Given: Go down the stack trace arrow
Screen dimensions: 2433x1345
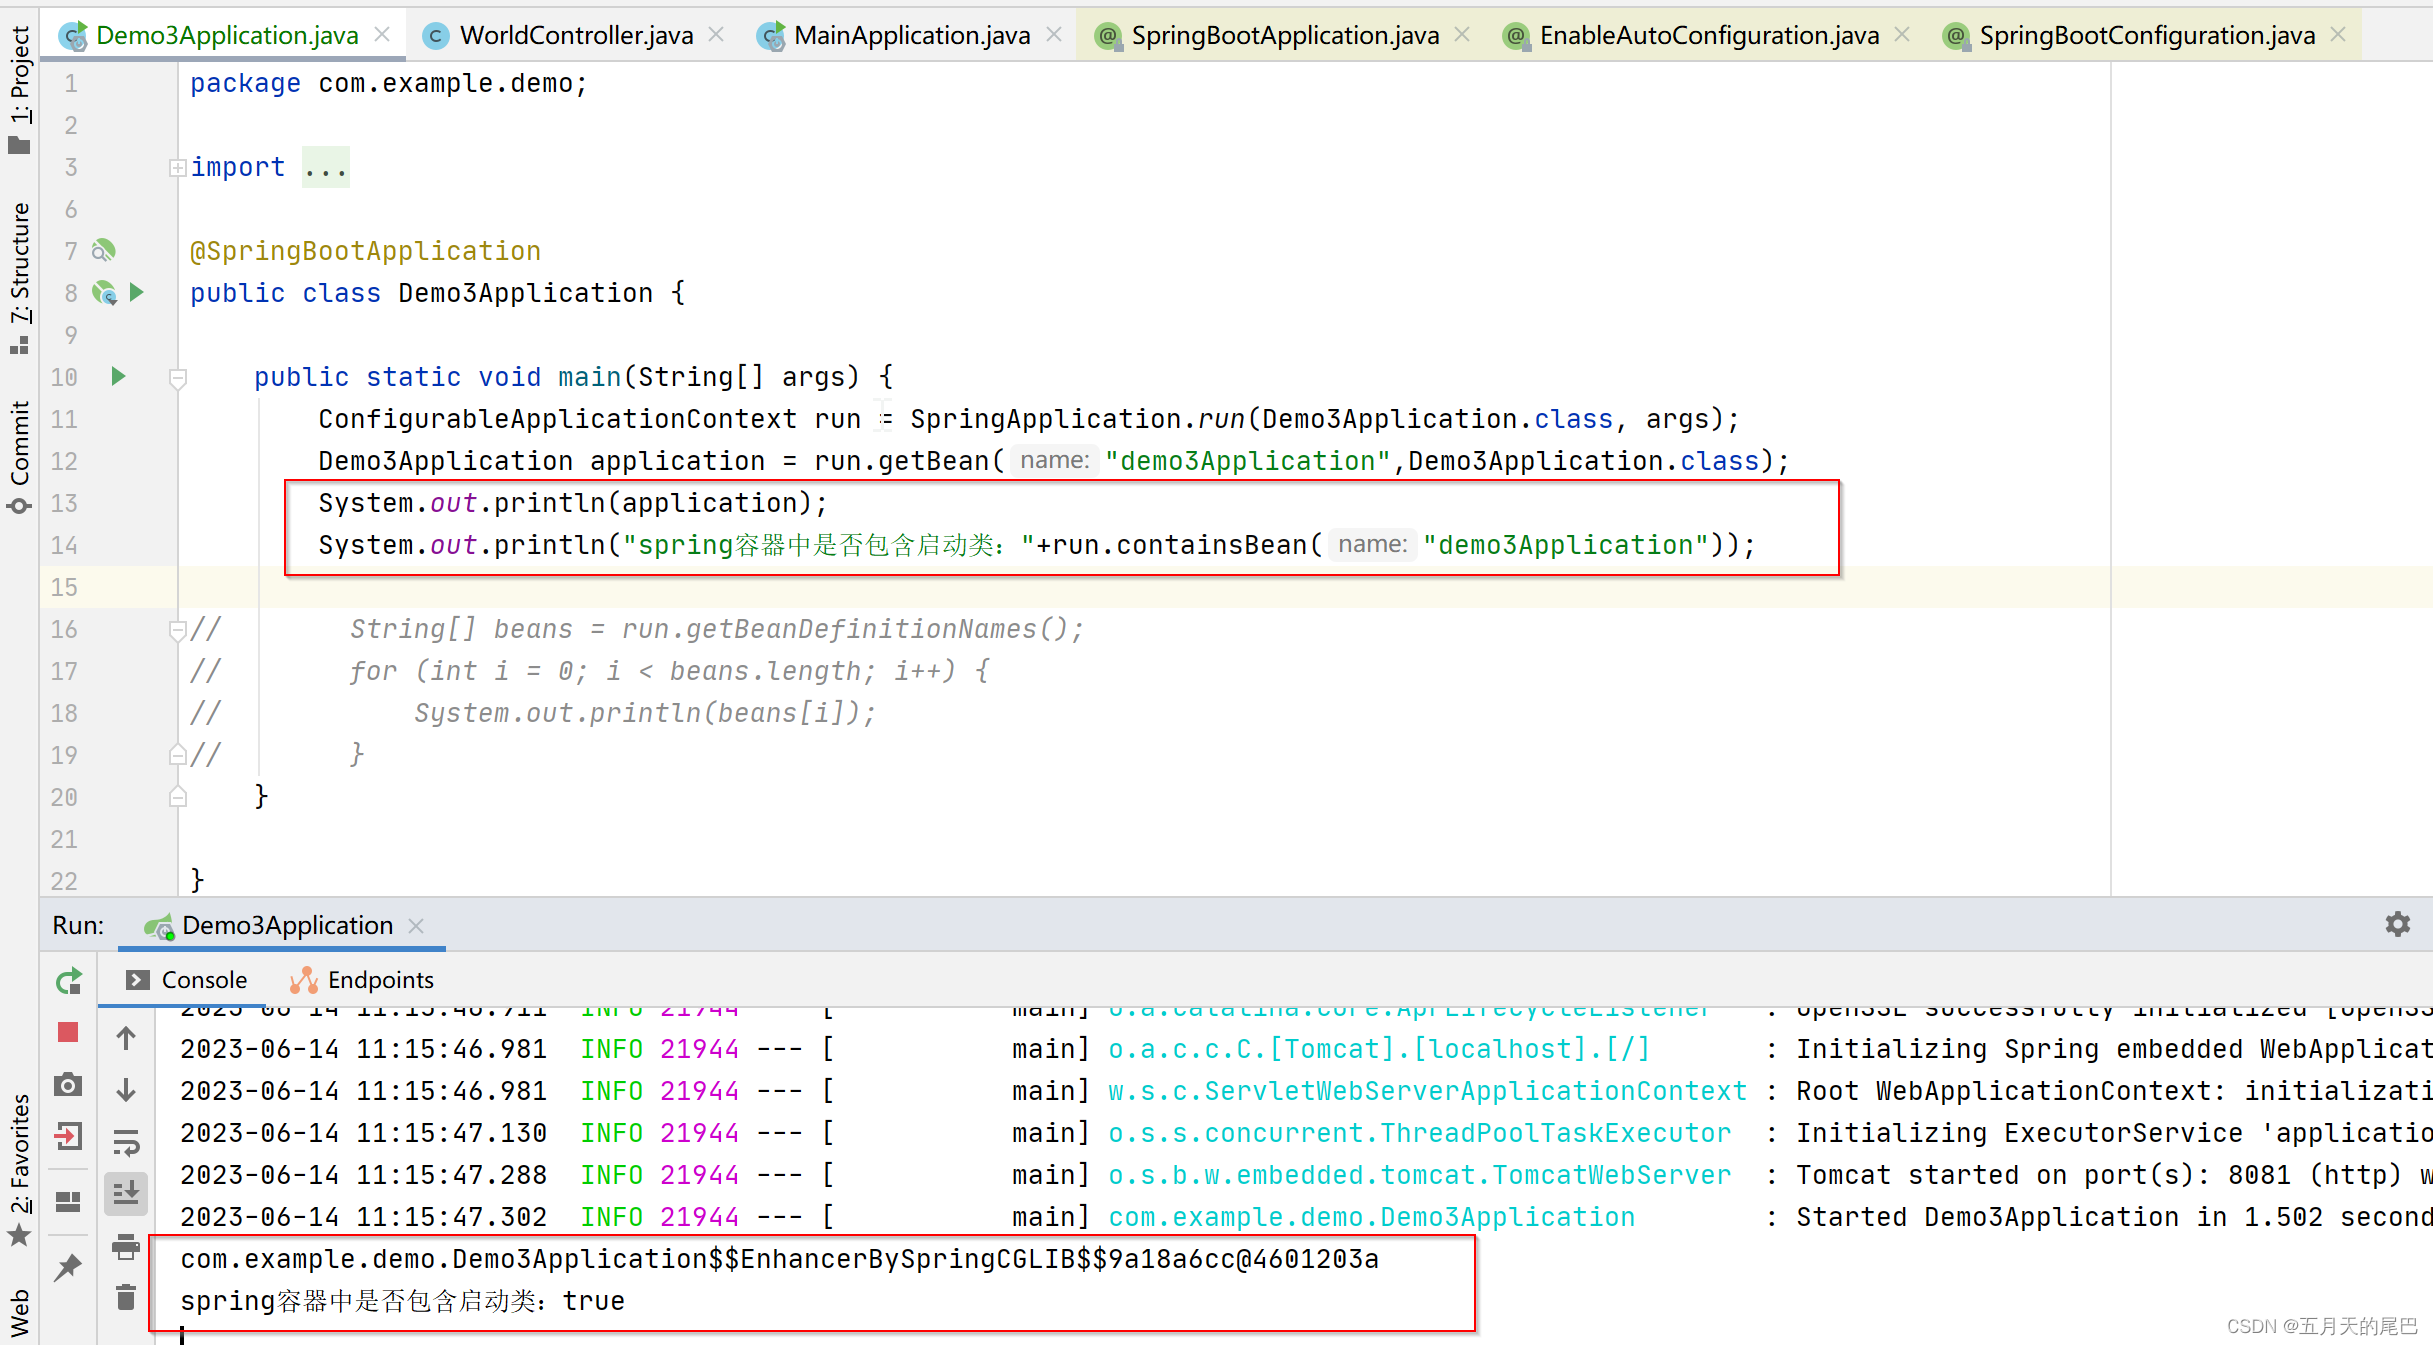Looking at the screenshot, I should (126, 1090).
